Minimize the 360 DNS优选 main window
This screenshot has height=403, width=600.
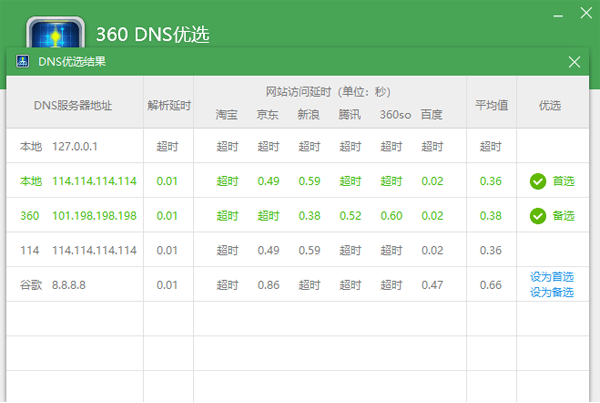click(x=558, y=16)
